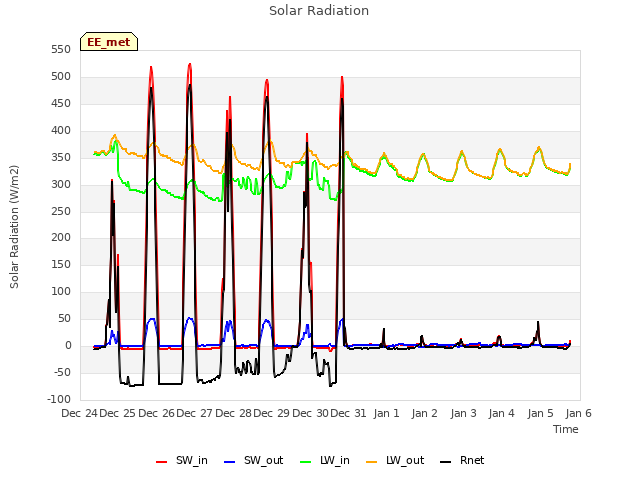Click the 450 y-axis tick label
The width and height of the screenshot is (640, 480).
tap(61, 104)
